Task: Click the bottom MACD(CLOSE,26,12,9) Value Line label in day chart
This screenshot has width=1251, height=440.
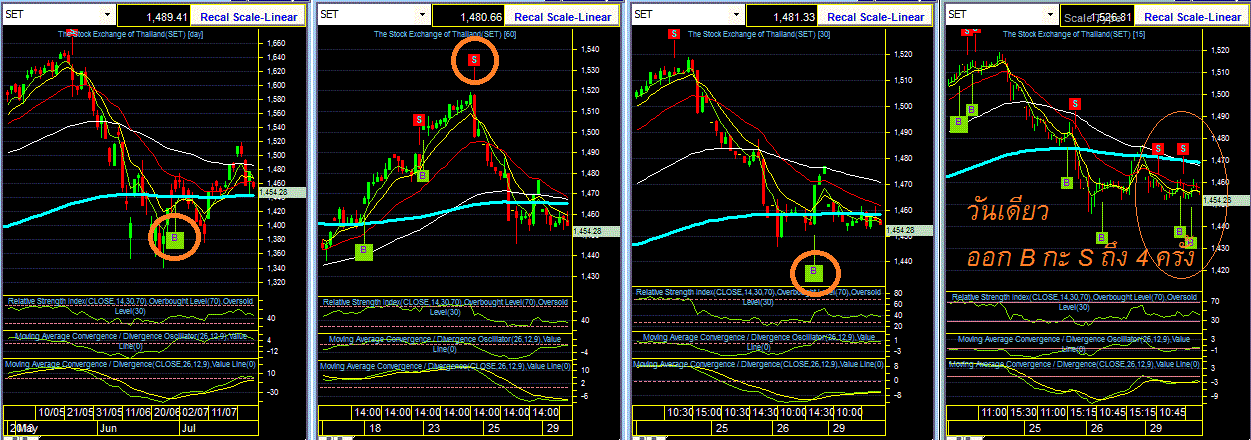Action: point(130,365)
